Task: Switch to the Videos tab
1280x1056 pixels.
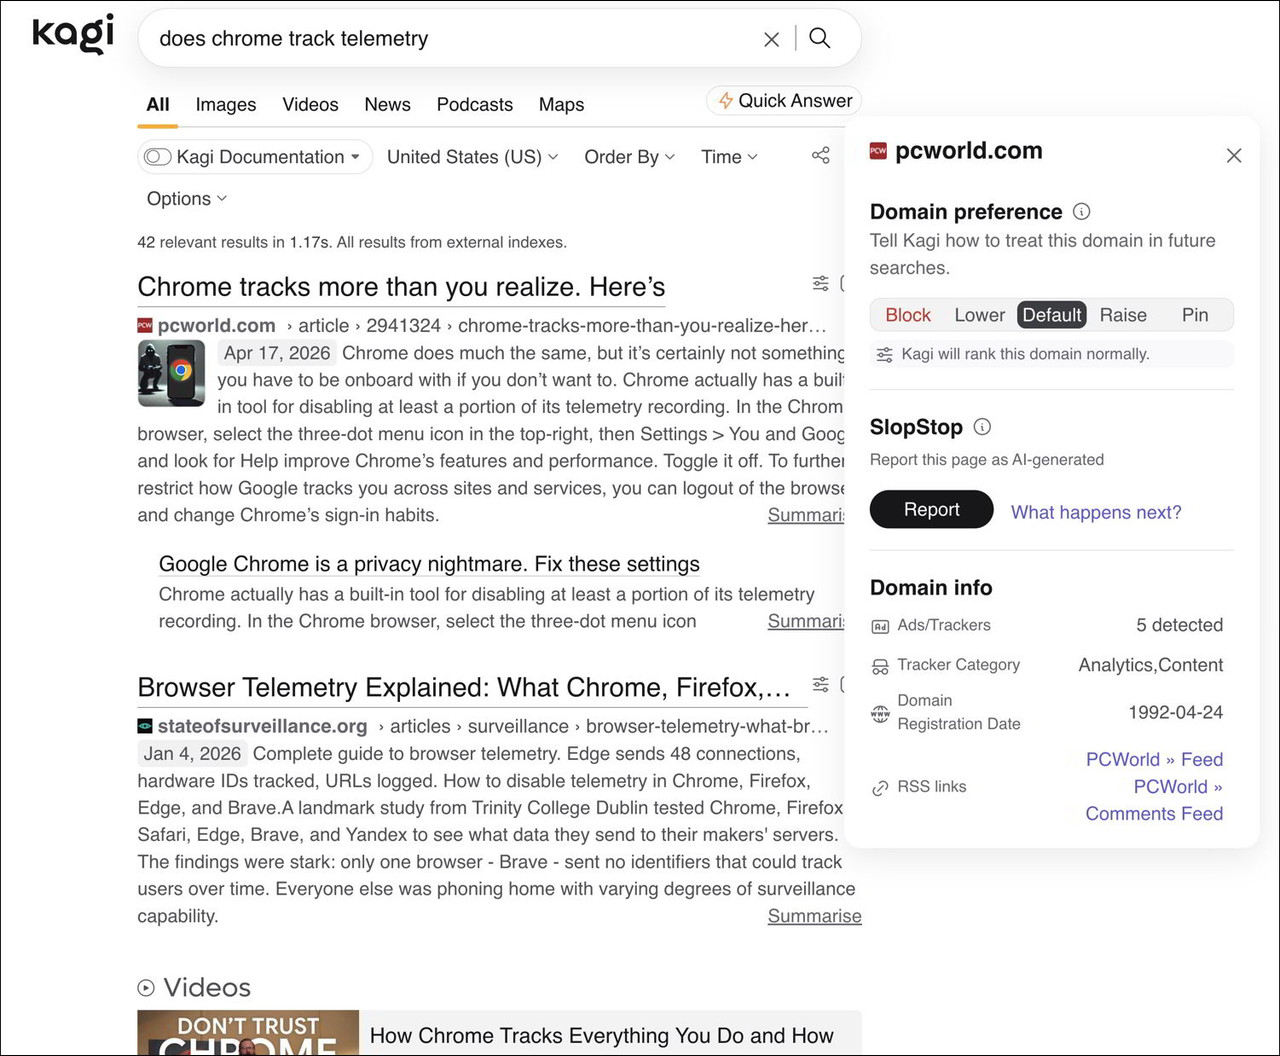Action: (310, 104)
